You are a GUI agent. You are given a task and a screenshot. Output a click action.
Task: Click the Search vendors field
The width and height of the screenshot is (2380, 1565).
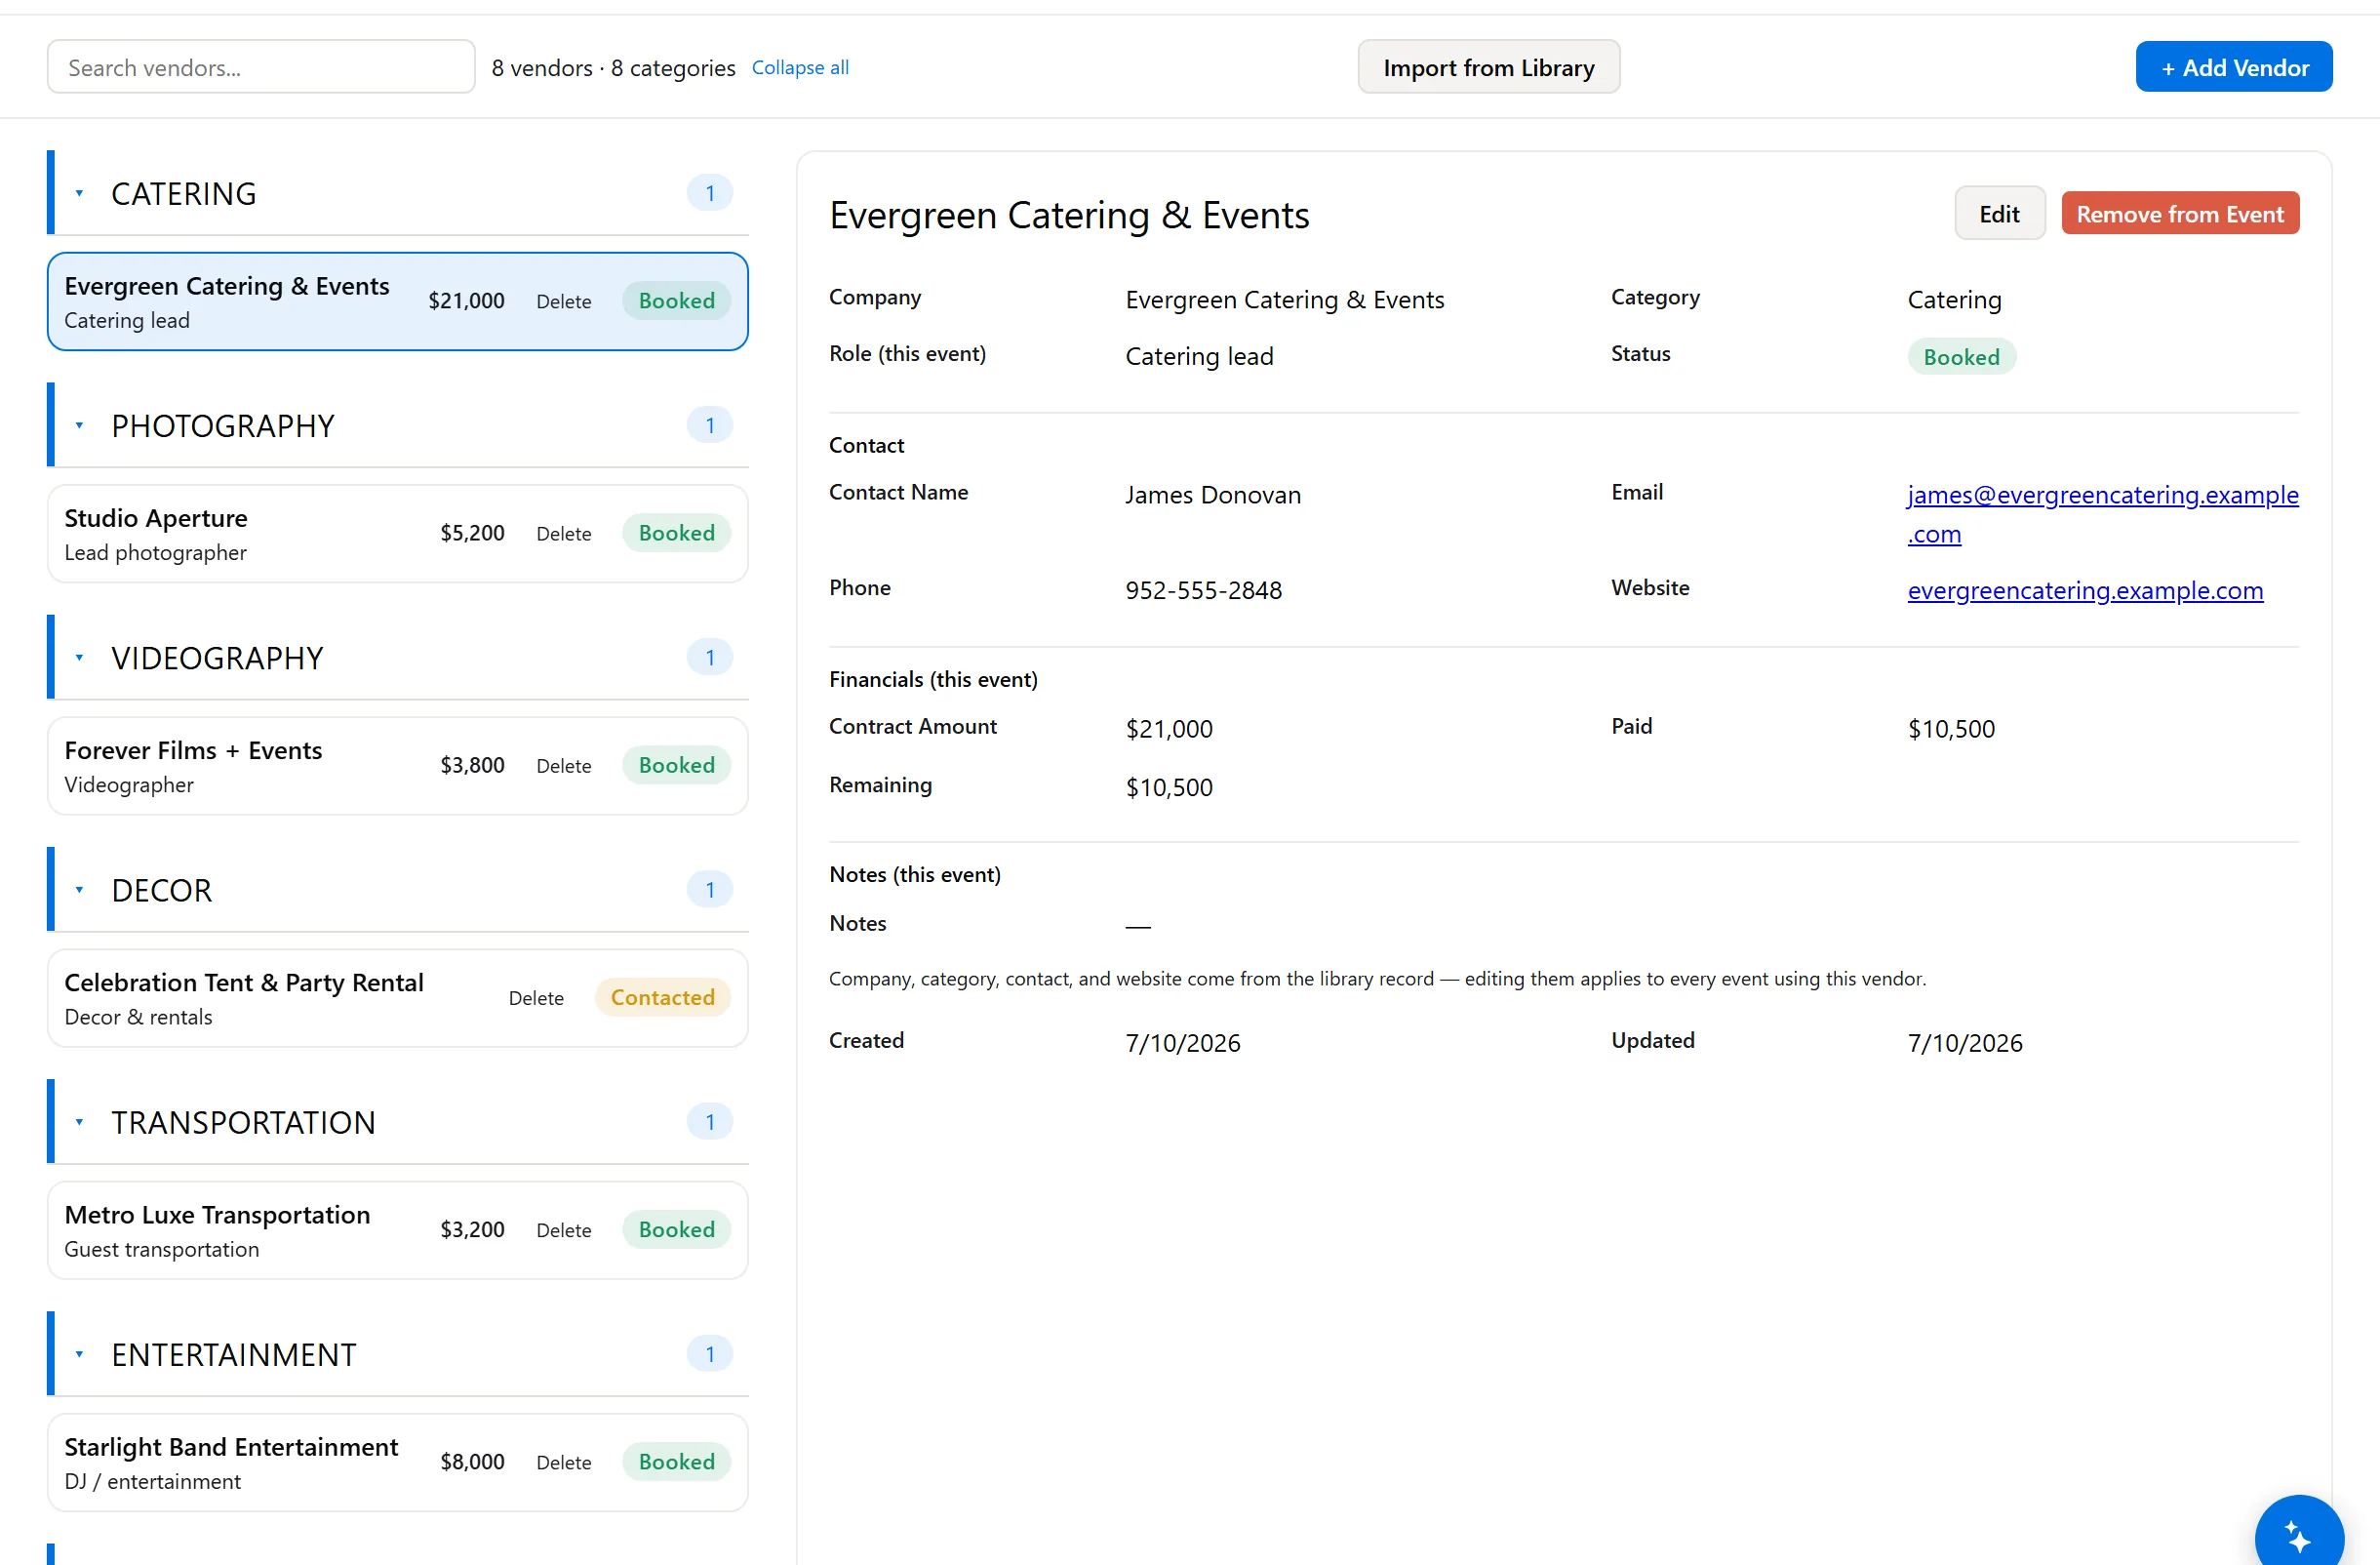point(261,67)
